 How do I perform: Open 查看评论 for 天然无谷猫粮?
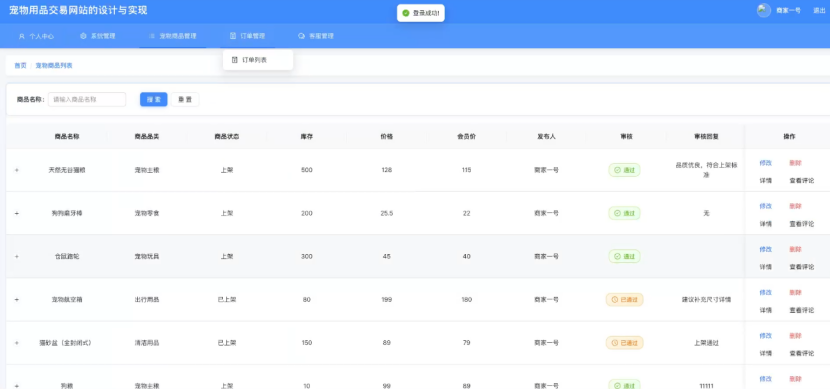click(x=801, y=180)
